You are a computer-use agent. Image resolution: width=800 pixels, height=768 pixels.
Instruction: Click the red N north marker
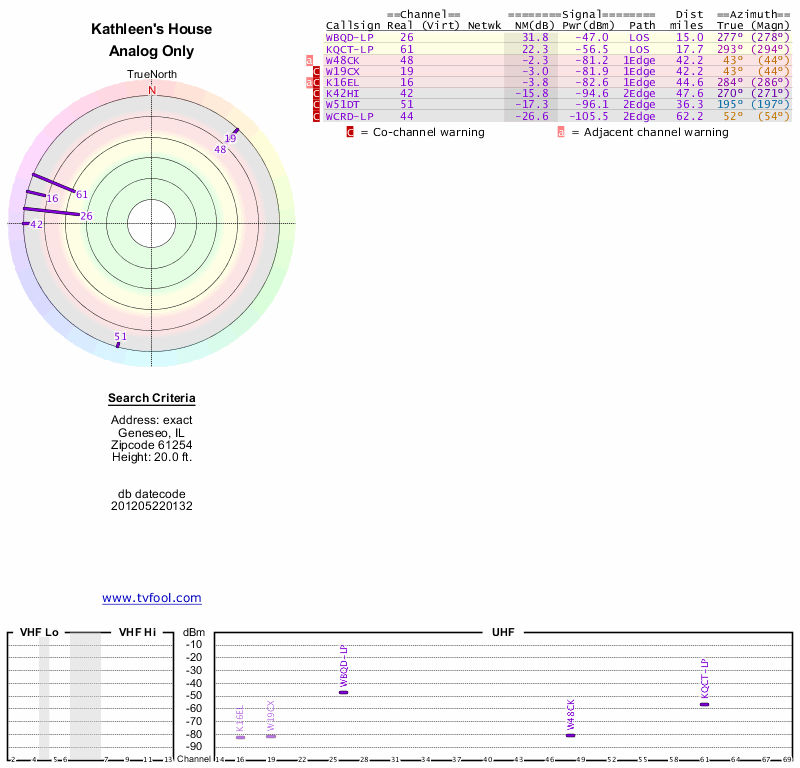click(x=152, y=90)
